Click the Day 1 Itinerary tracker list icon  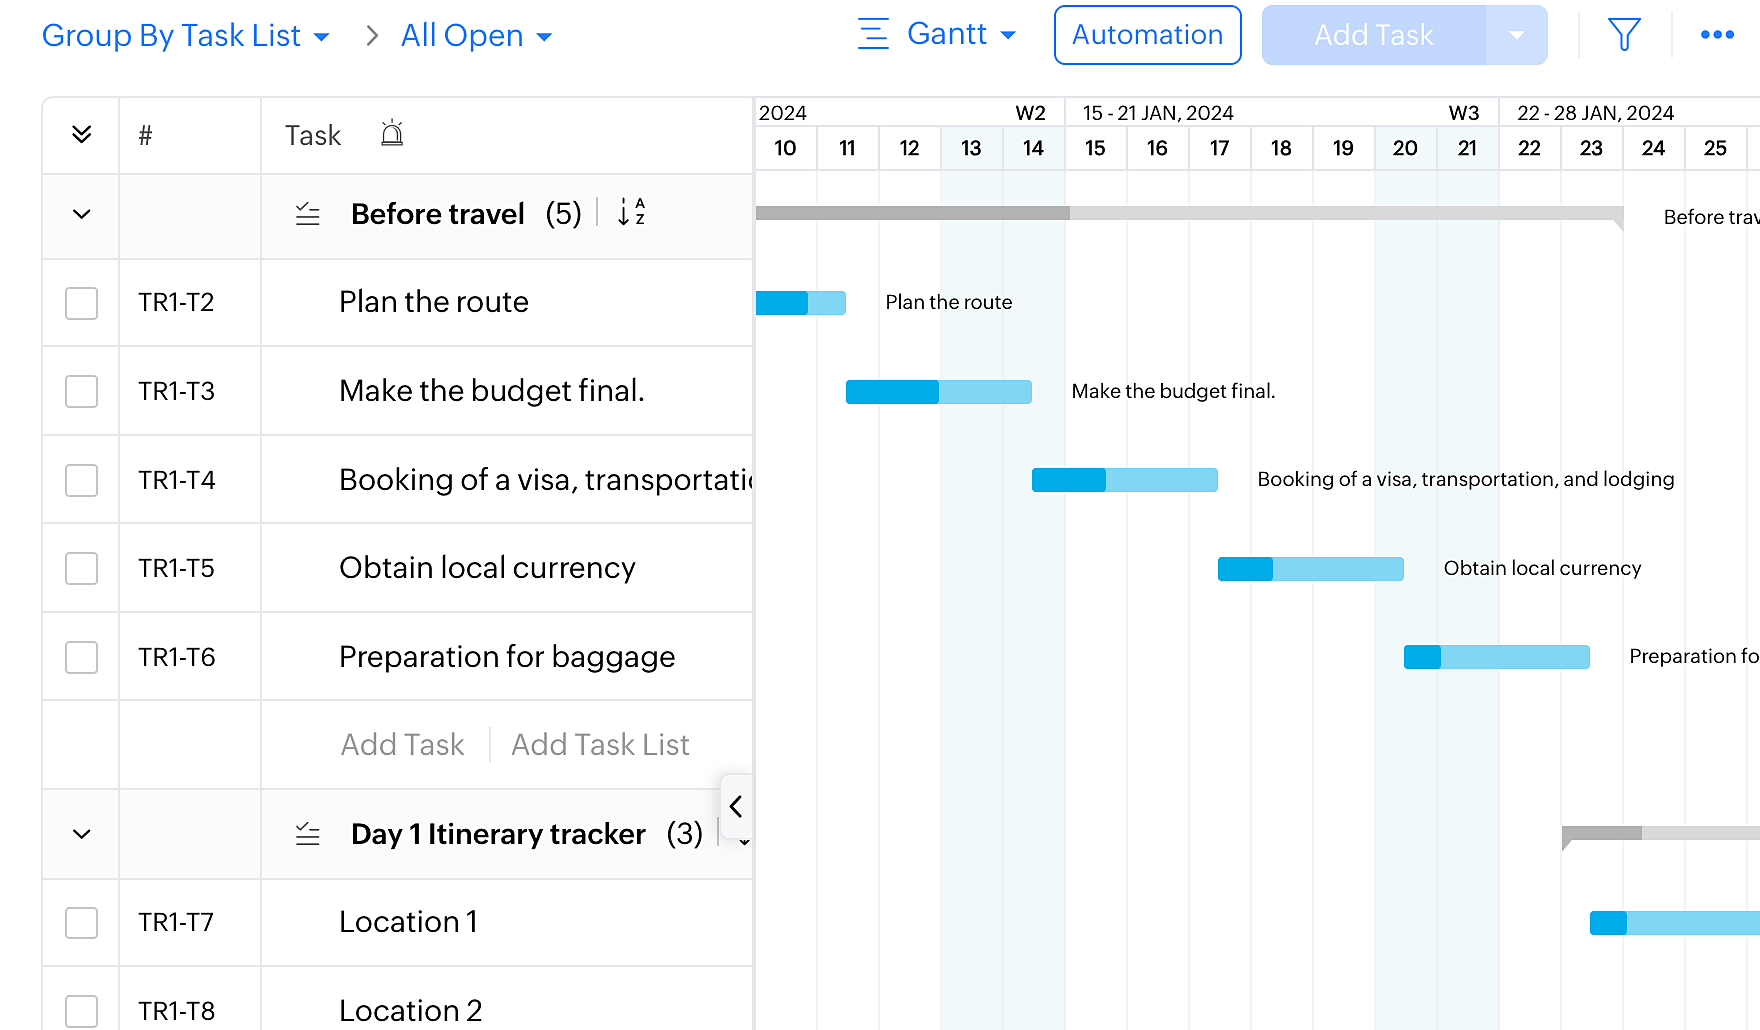(x=308, y=834)
